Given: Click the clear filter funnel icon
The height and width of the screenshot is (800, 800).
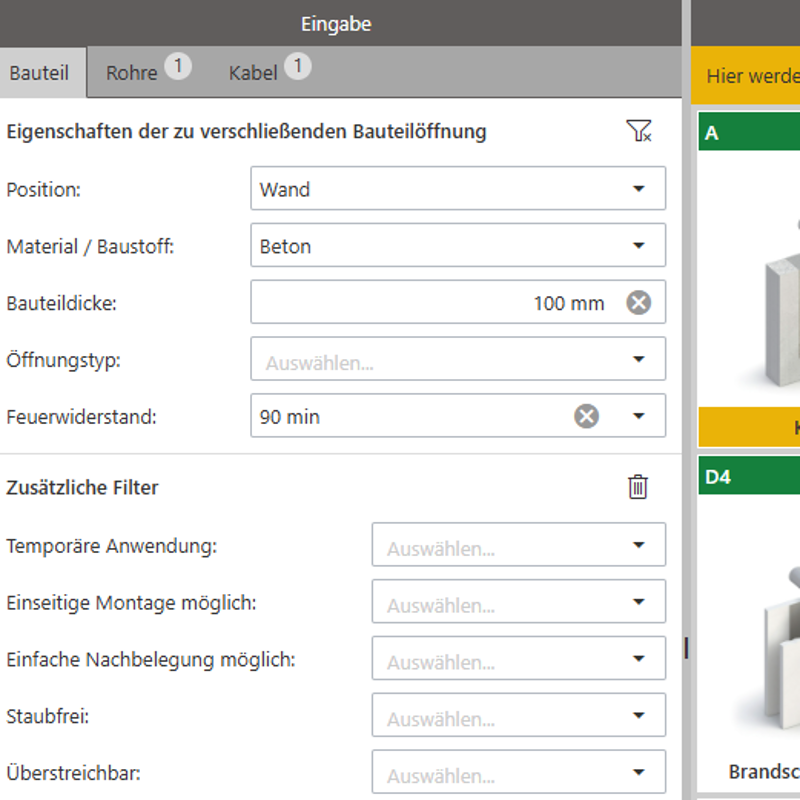Looking at the screenshot, I should [638, 131].
